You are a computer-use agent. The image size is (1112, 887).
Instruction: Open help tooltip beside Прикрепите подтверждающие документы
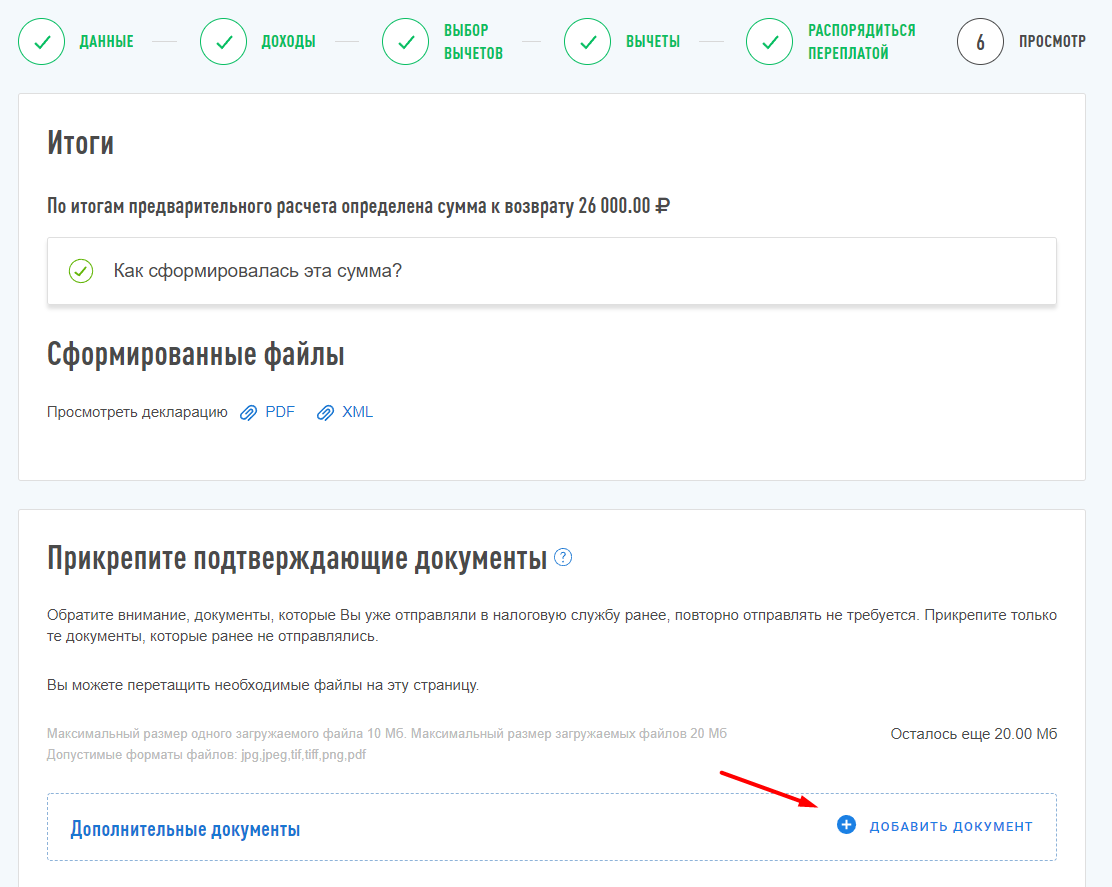click(563, 558)
